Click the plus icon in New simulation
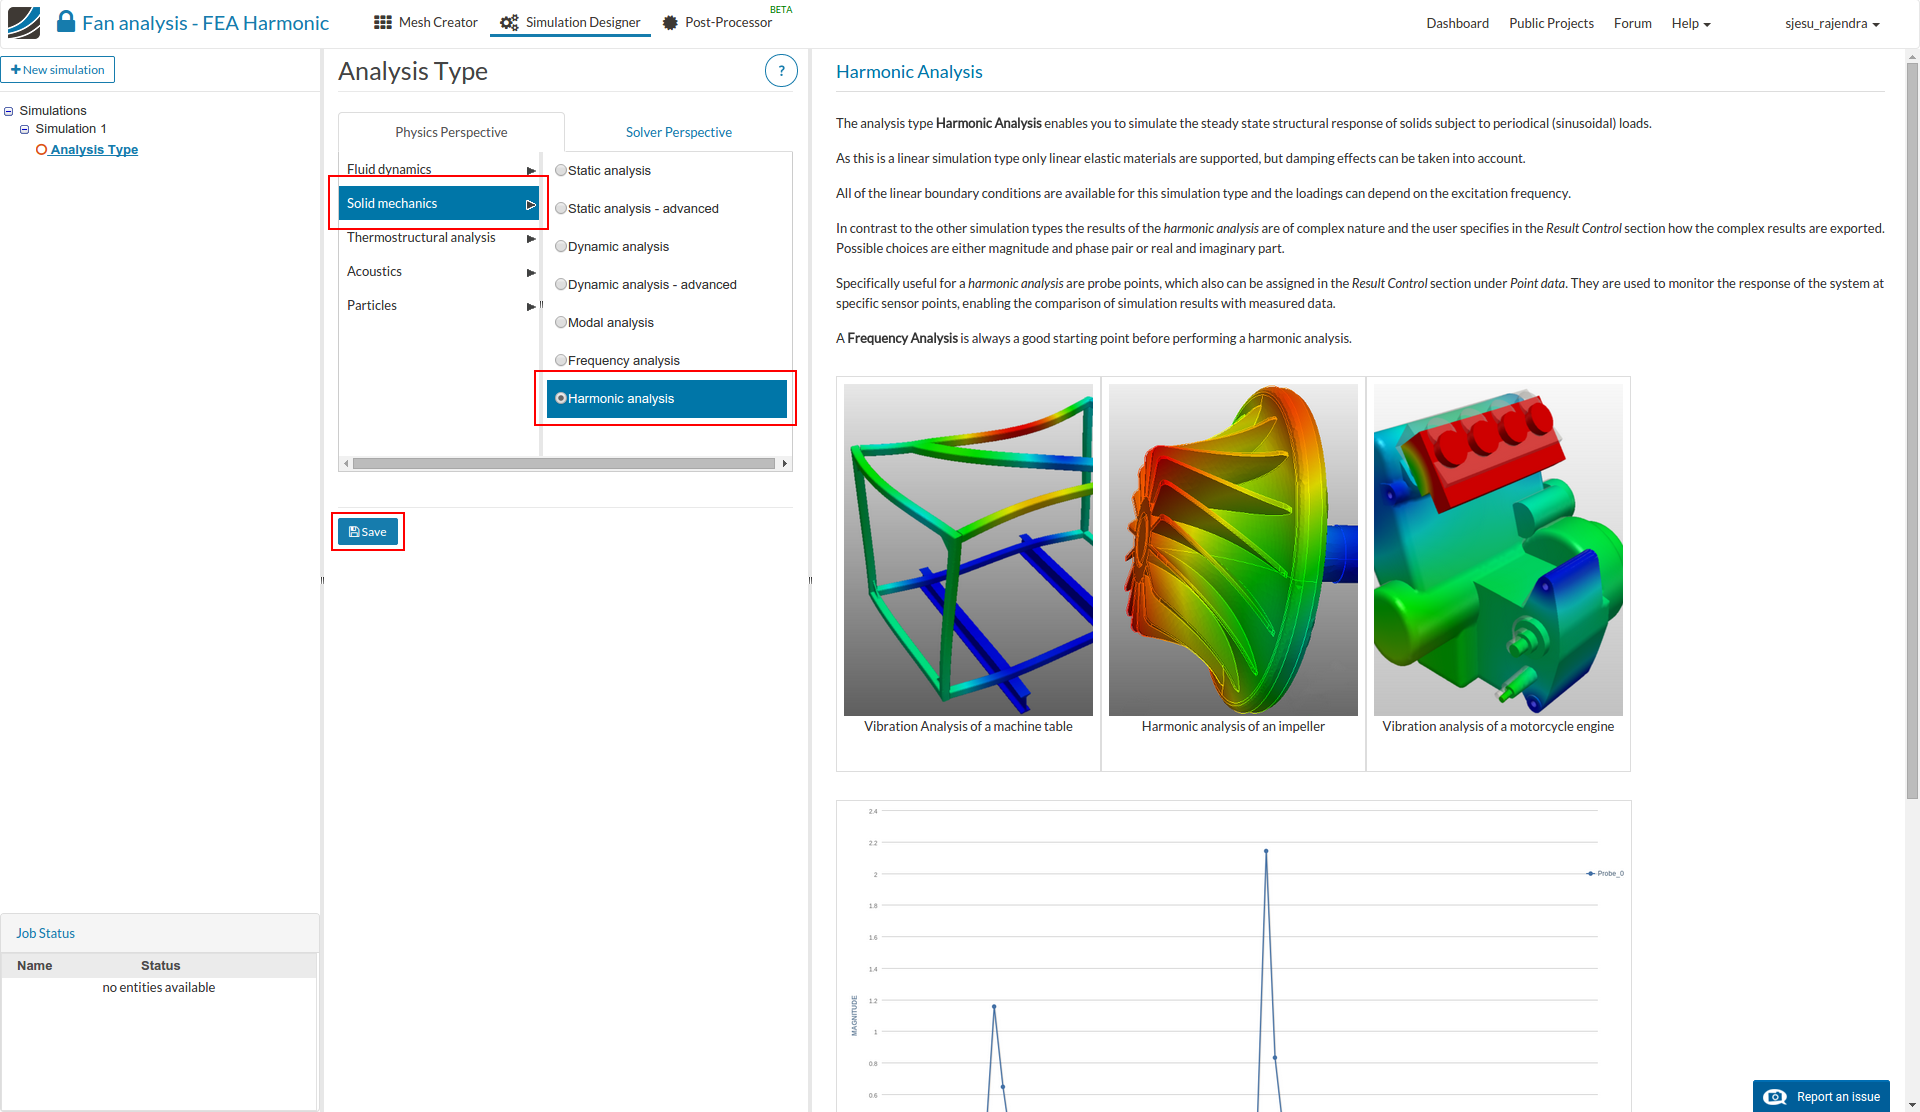This screenshot has height=1112, width=1920. 16,70
